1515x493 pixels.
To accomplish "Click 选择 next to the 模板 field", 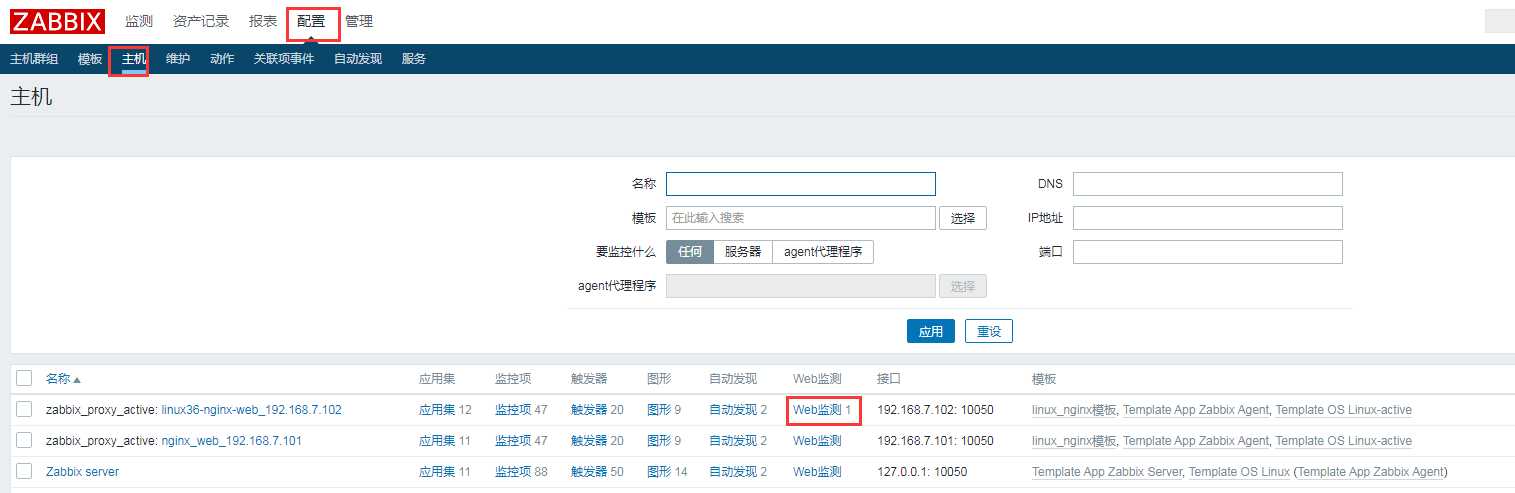I will [963, 218].
